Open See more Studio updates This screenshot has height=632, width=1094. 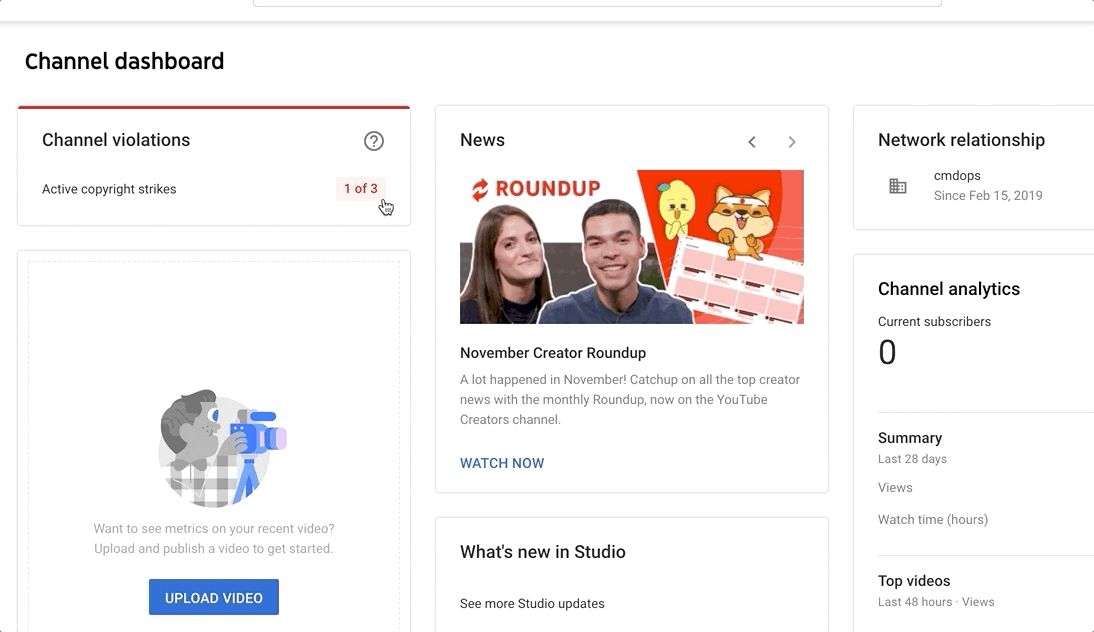[x=532, y=603]
